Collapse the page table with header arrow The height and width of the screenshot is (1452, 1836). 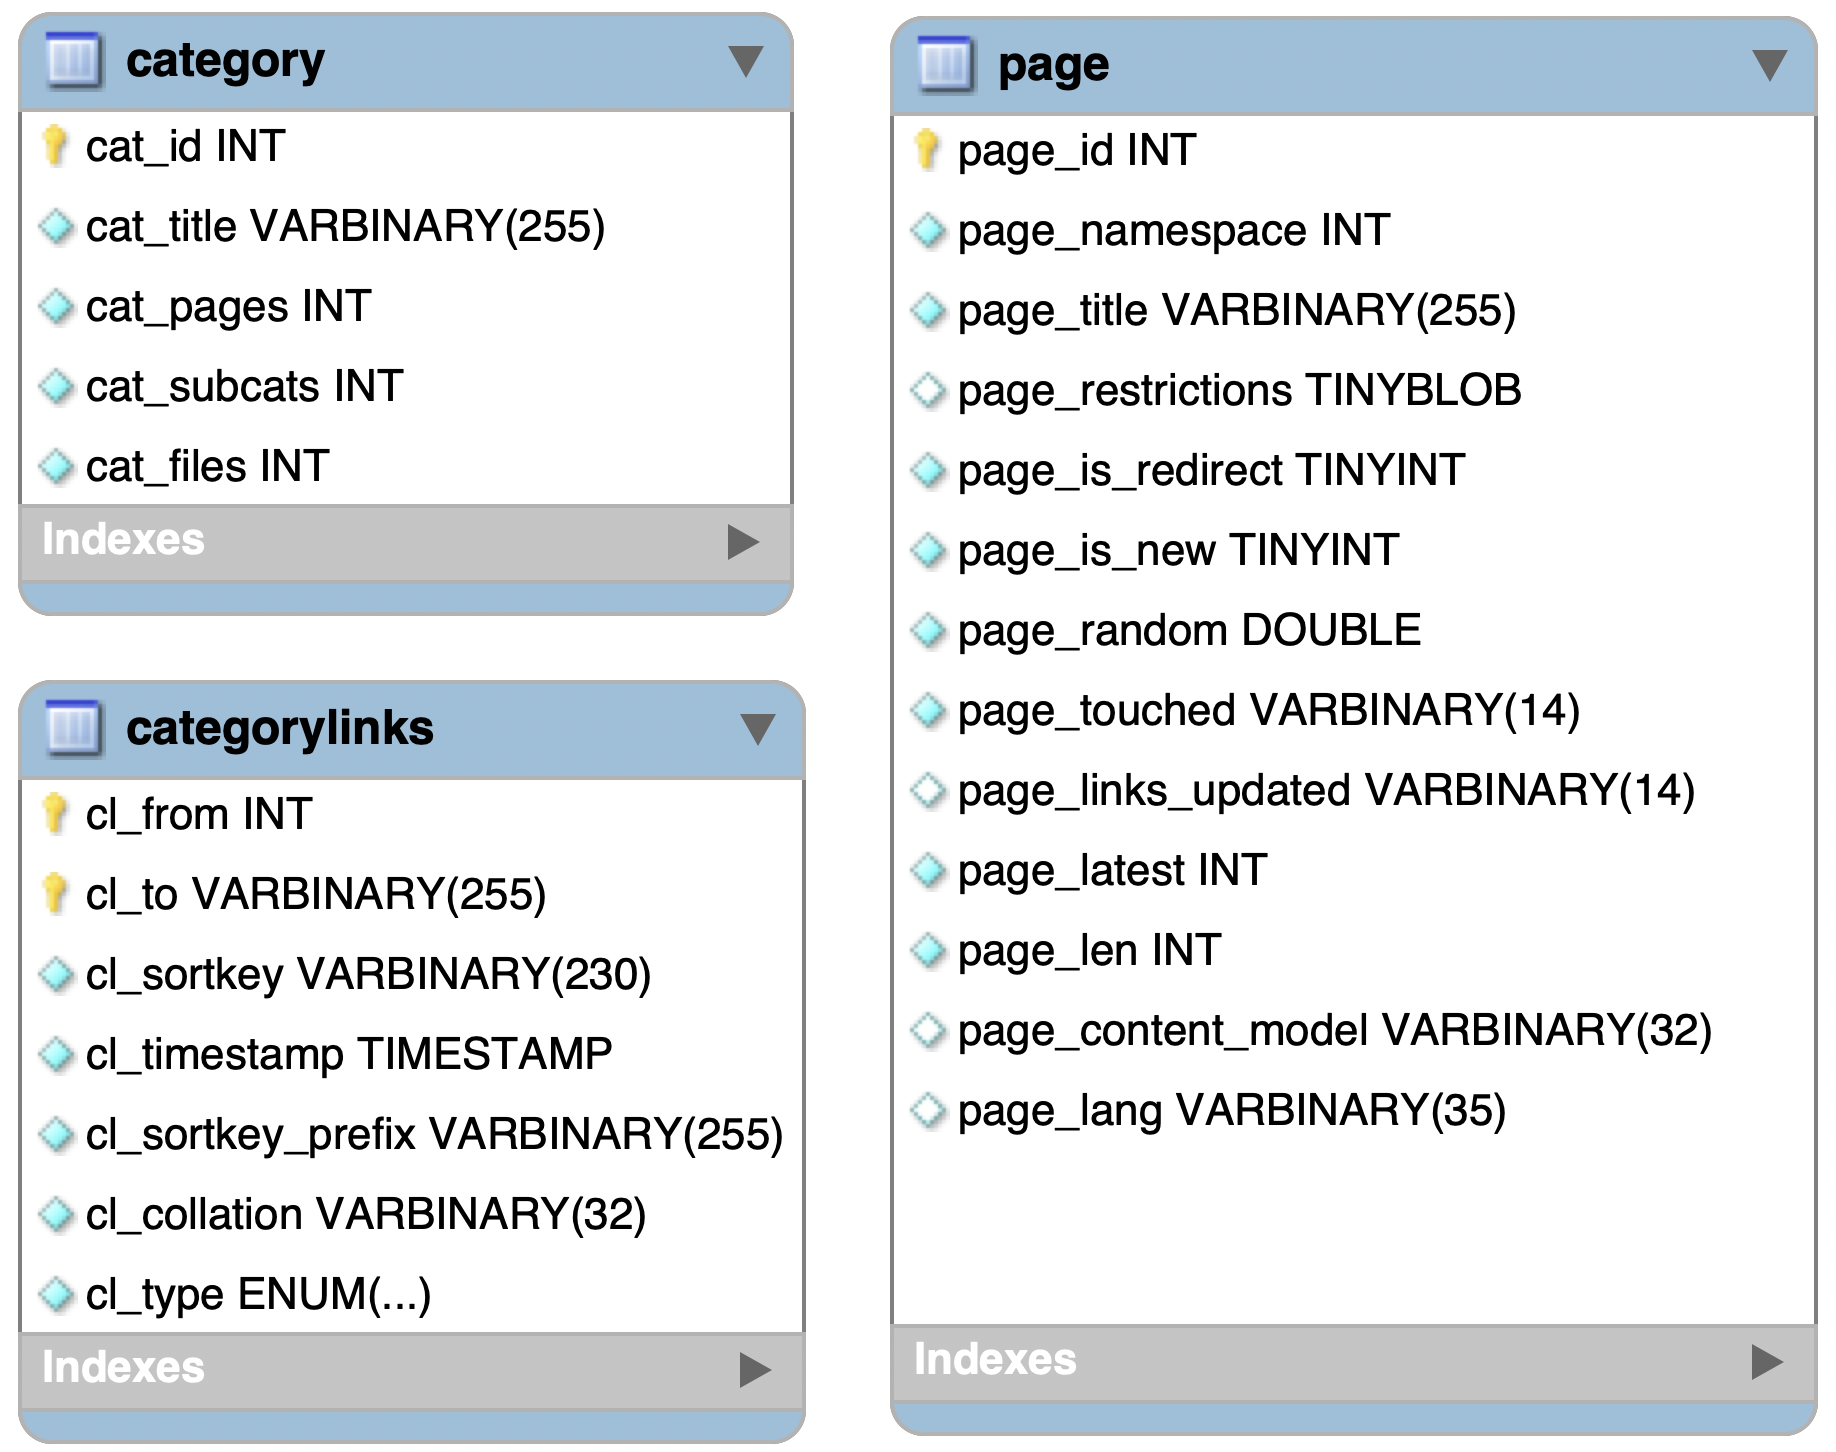click(x=1770, y=65)
